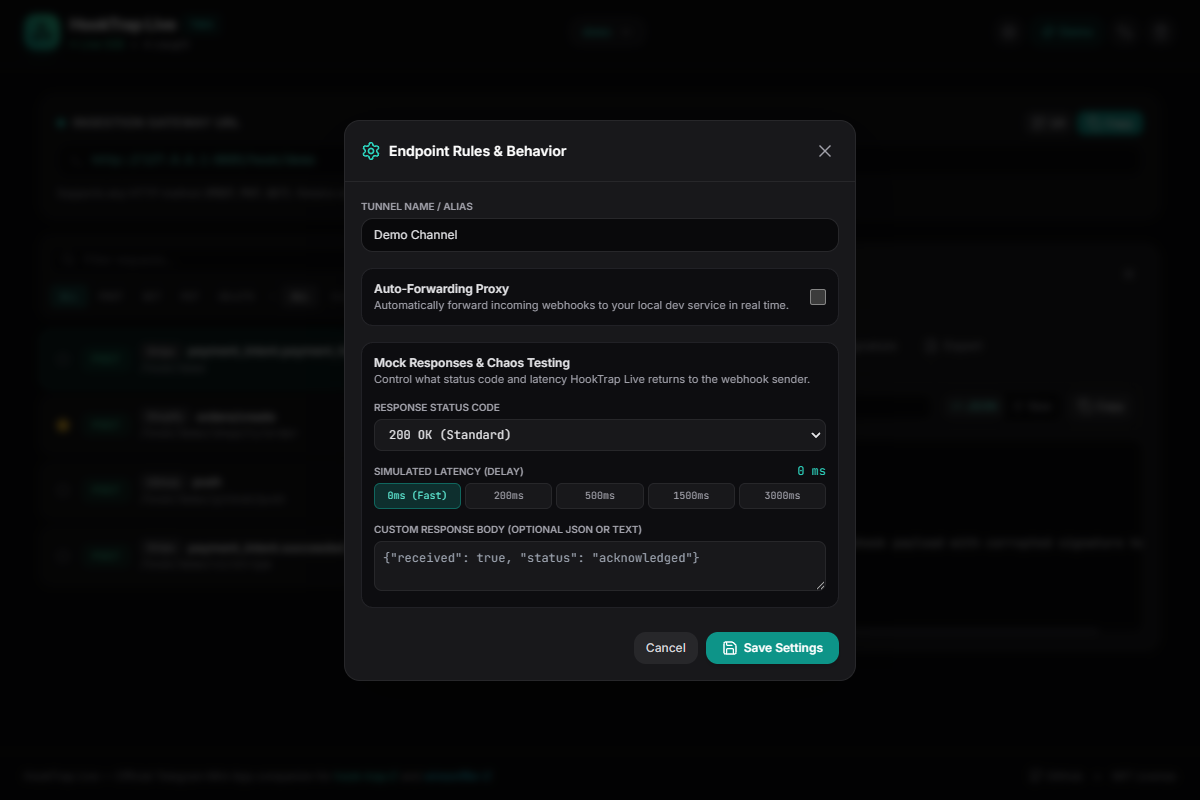Click the "0 ms" latency value
This screenshot has width=1200, height=800.
pyautogui.click(x=811, y=471)
